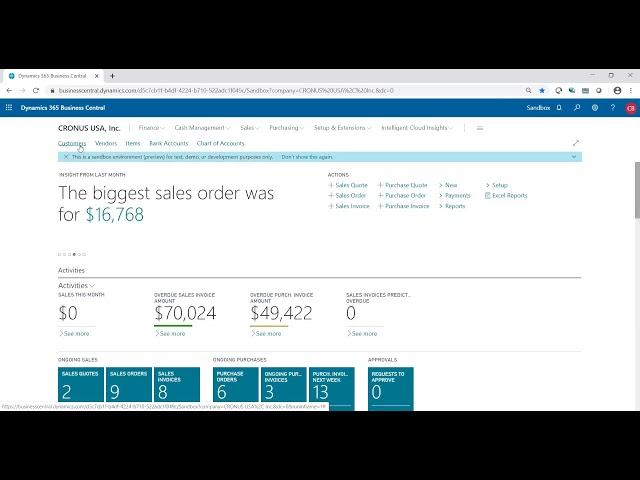
Task: Dismiss the sandbox notification with X
Action: [x=66, y=157]
